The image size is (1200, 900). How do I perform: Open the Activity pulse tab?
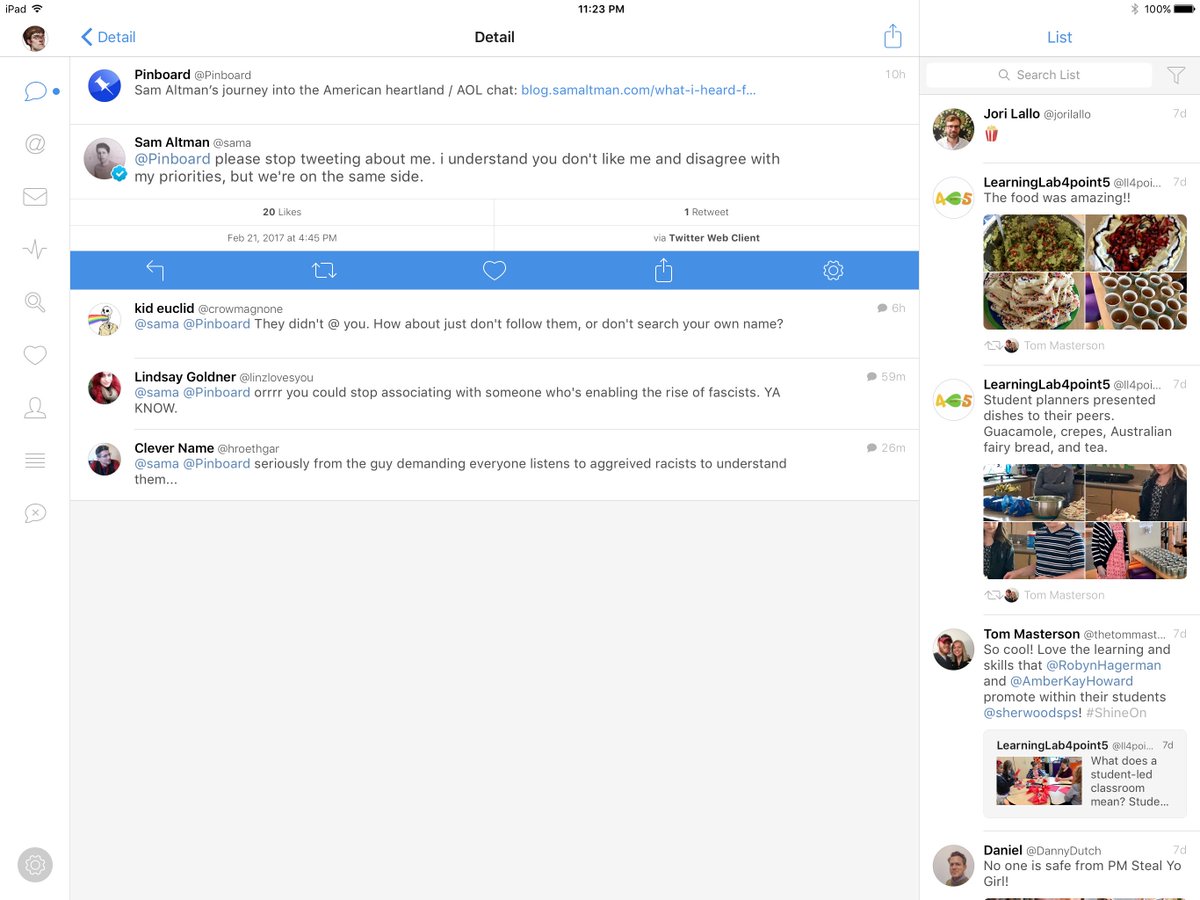click(35, 250)
